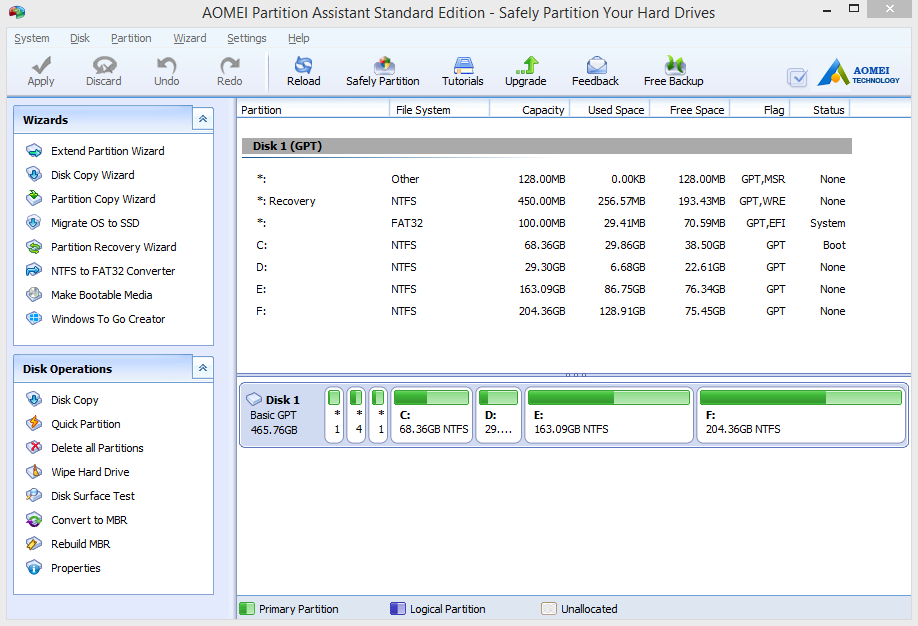
Task: Open the disk Properties icon
Action: [x=34, y=567]
